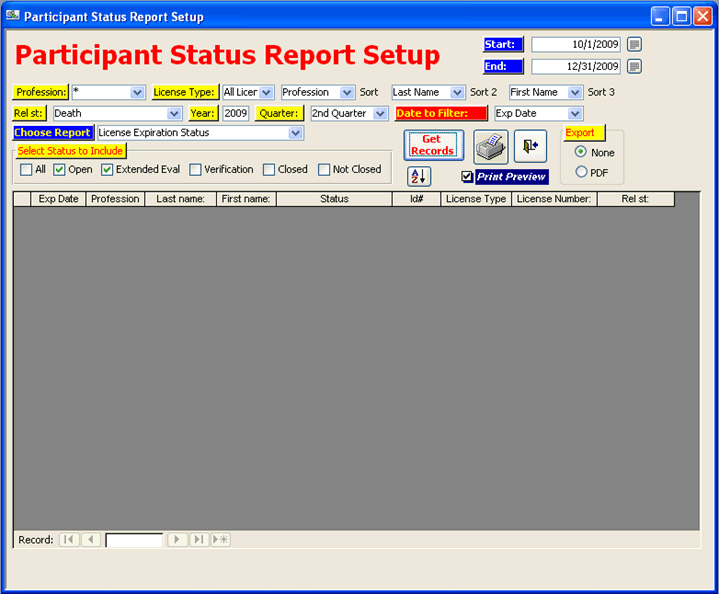This screenshot has width=719, height=594.
Task: Click the yellow License Type label button
Action: 184,92
